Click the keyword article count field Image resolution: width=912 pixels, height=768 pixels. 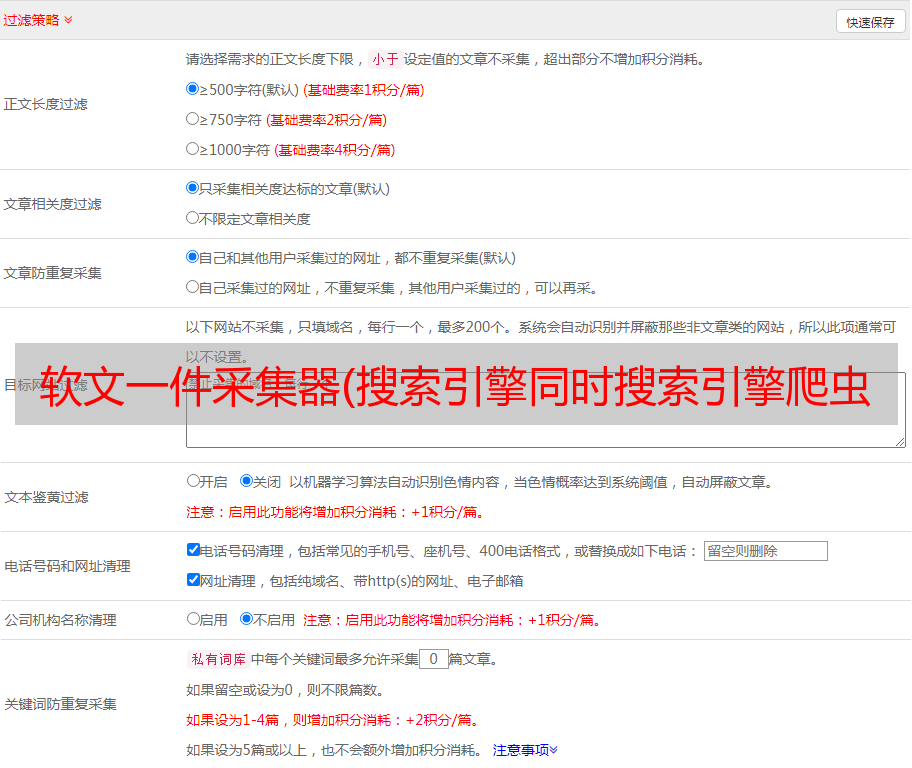(433, 659)
